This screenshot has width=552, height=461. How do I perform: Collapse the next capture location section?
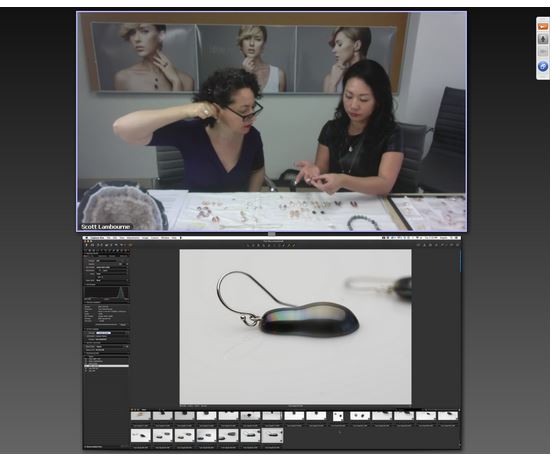85,342
